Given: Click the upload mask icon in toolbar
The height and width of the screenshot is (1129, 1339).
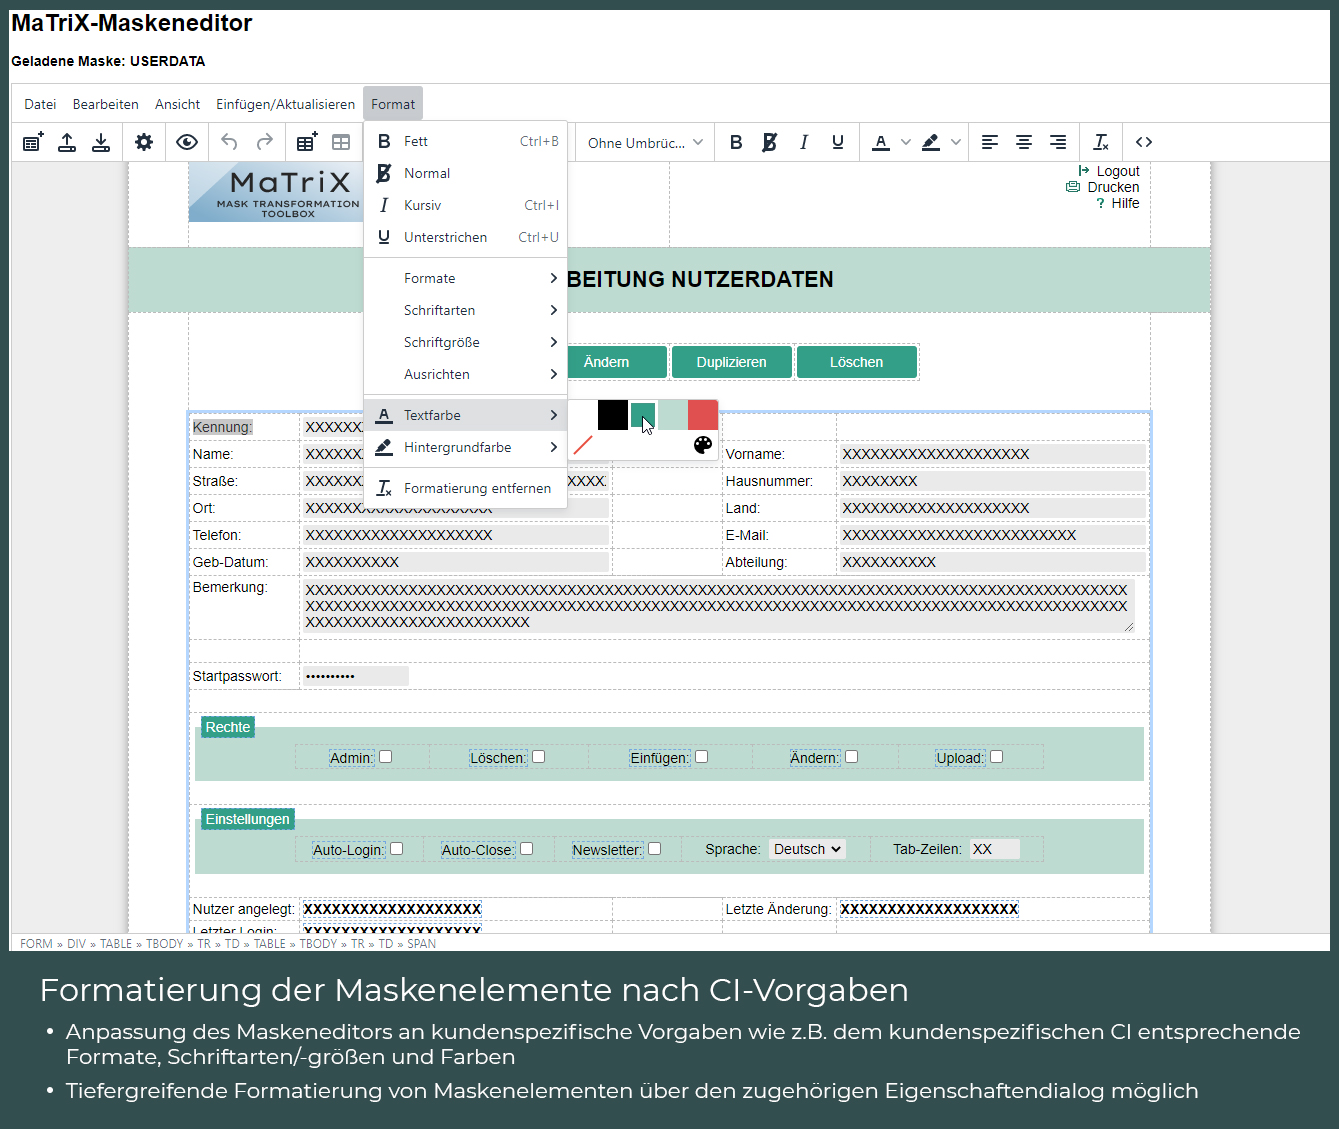Looking at the screenshot, I should click(67, 143).
